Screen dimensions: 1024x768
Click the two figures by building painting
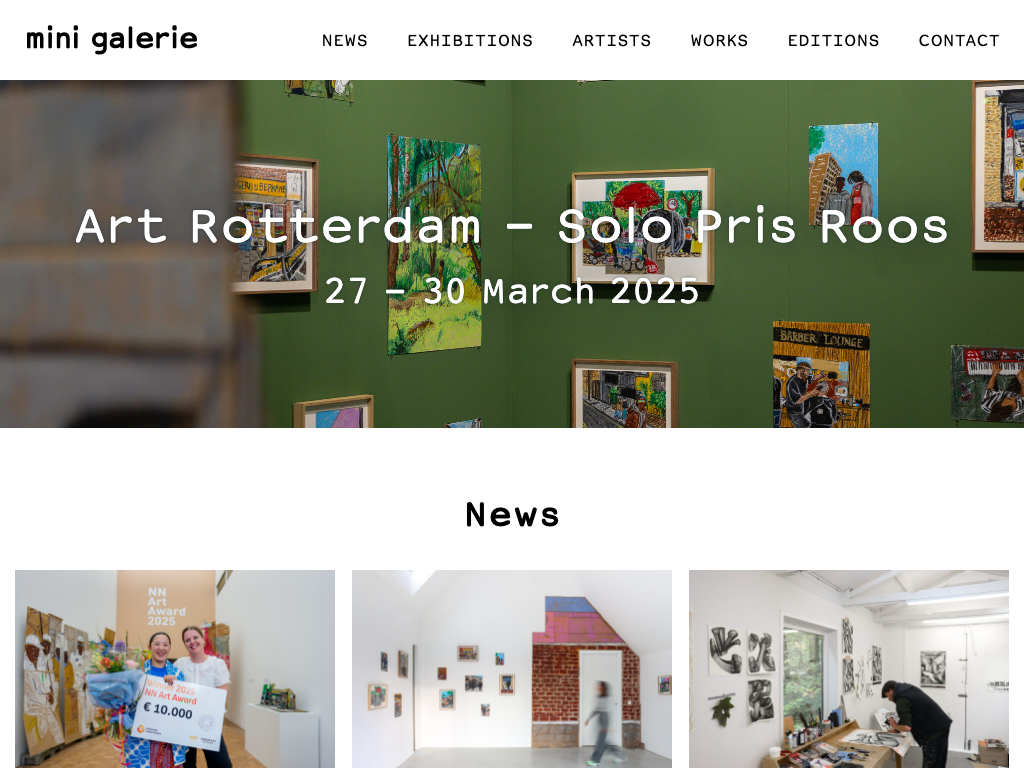(843, 174)
